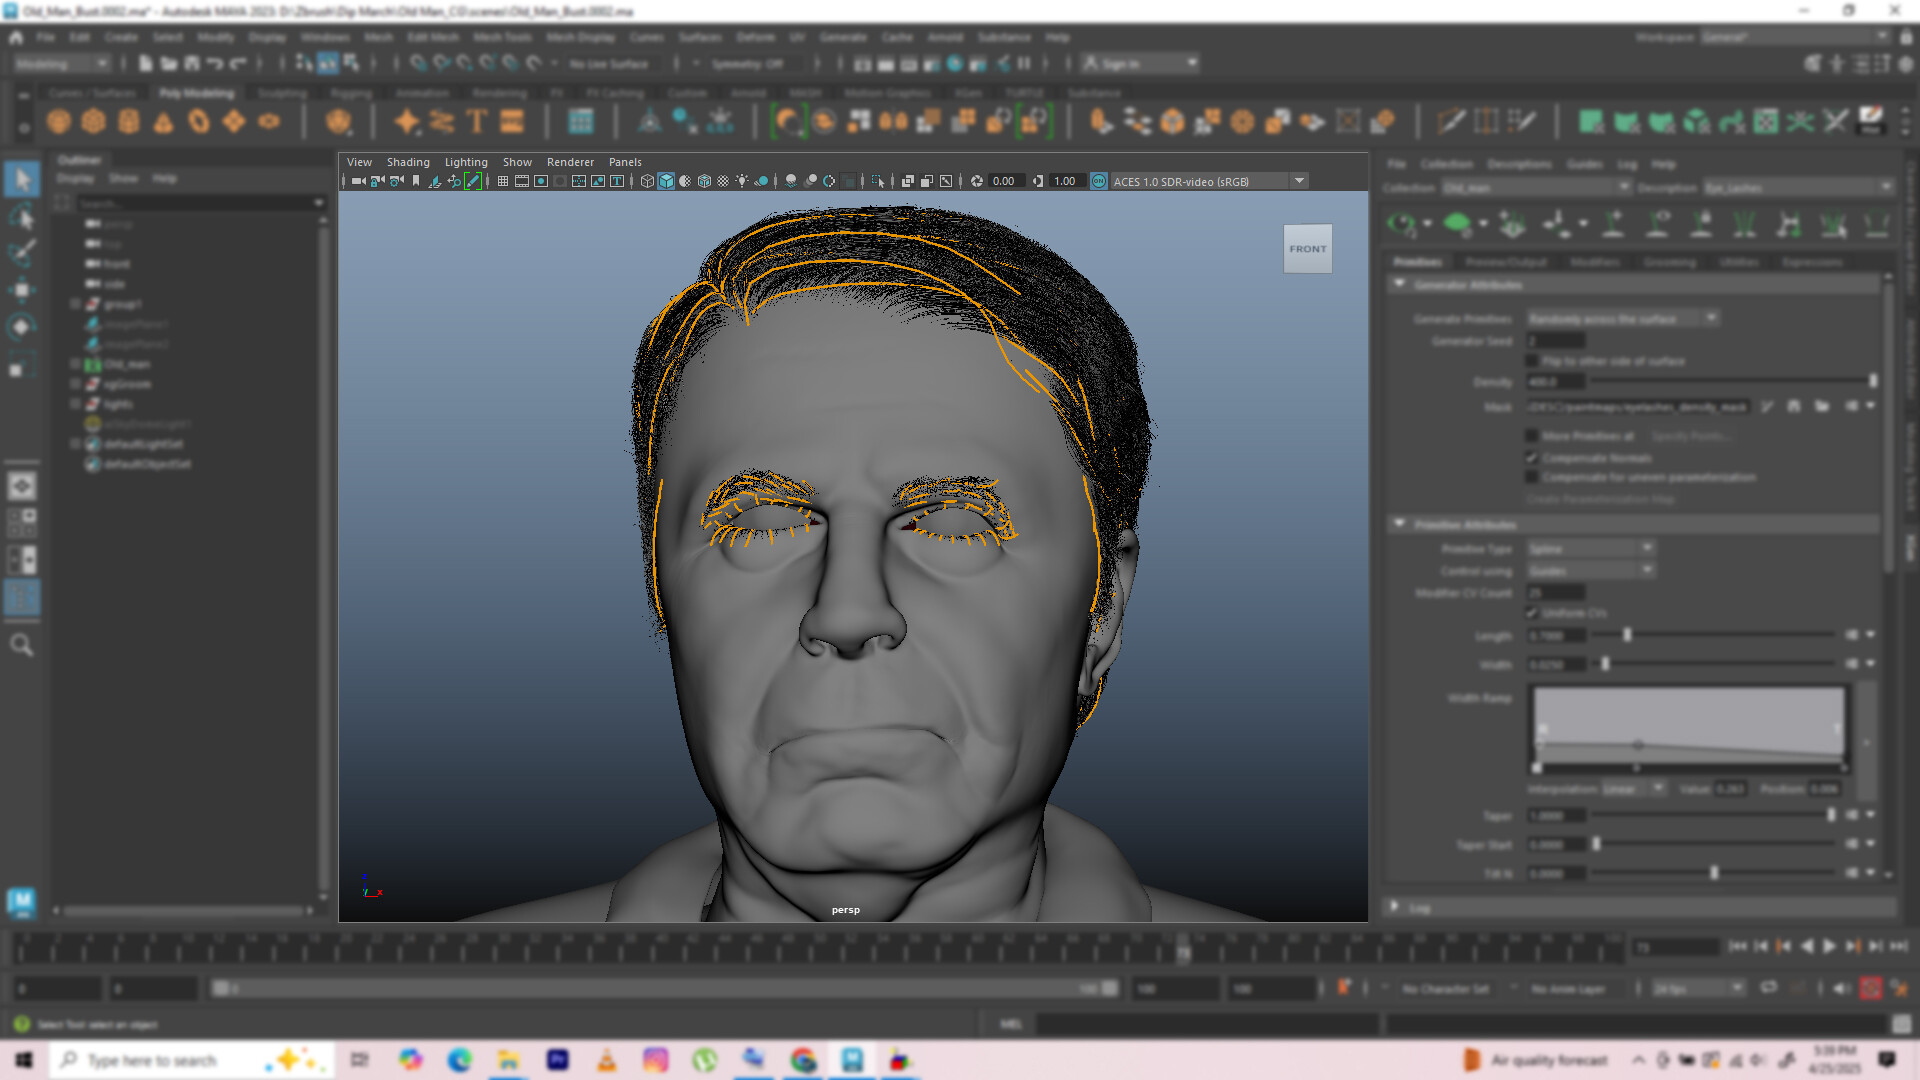
Task: Open the XGen Create Description eye icon tool
Action: tap(1404, 222)
